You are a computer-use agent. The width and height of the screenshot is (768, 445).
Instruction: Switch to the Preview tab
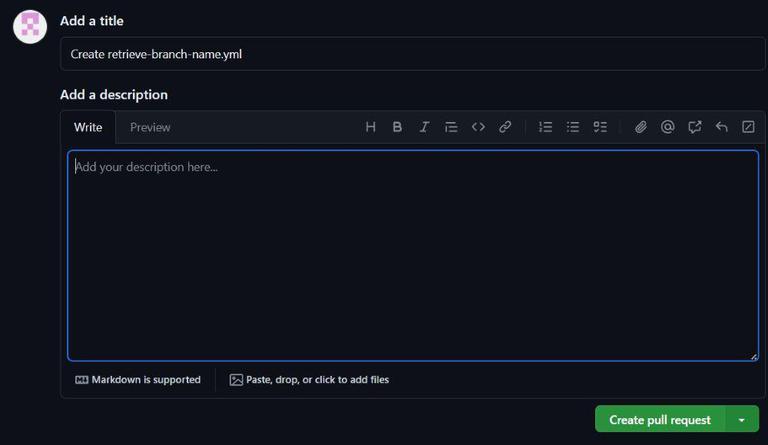click(x=150, y=127)
